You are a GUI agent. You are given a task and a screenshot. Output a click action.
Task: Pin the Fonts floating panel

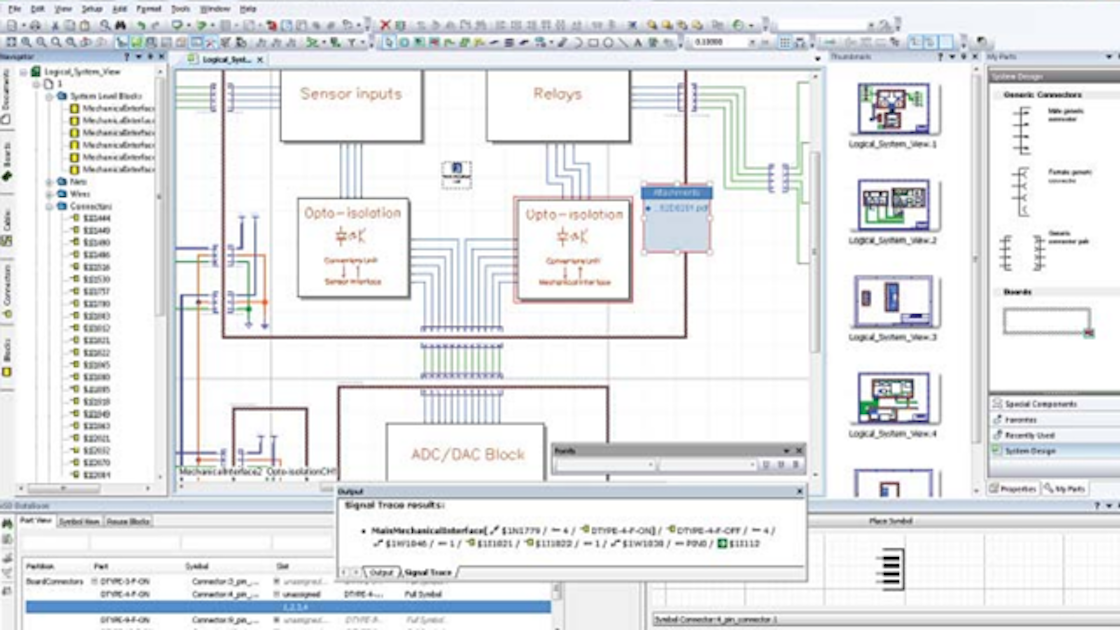coord(786,451)
